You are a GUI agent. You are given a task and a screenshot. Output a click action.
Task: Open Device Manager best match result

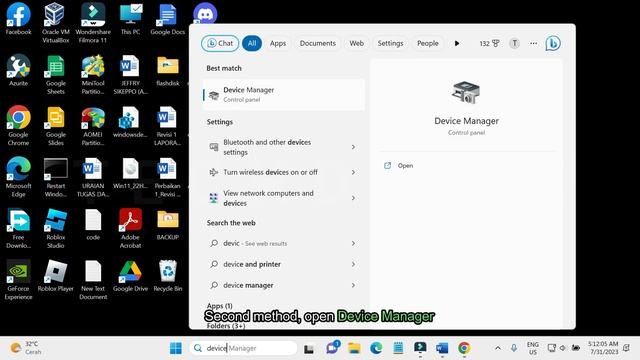click(283, 94)
